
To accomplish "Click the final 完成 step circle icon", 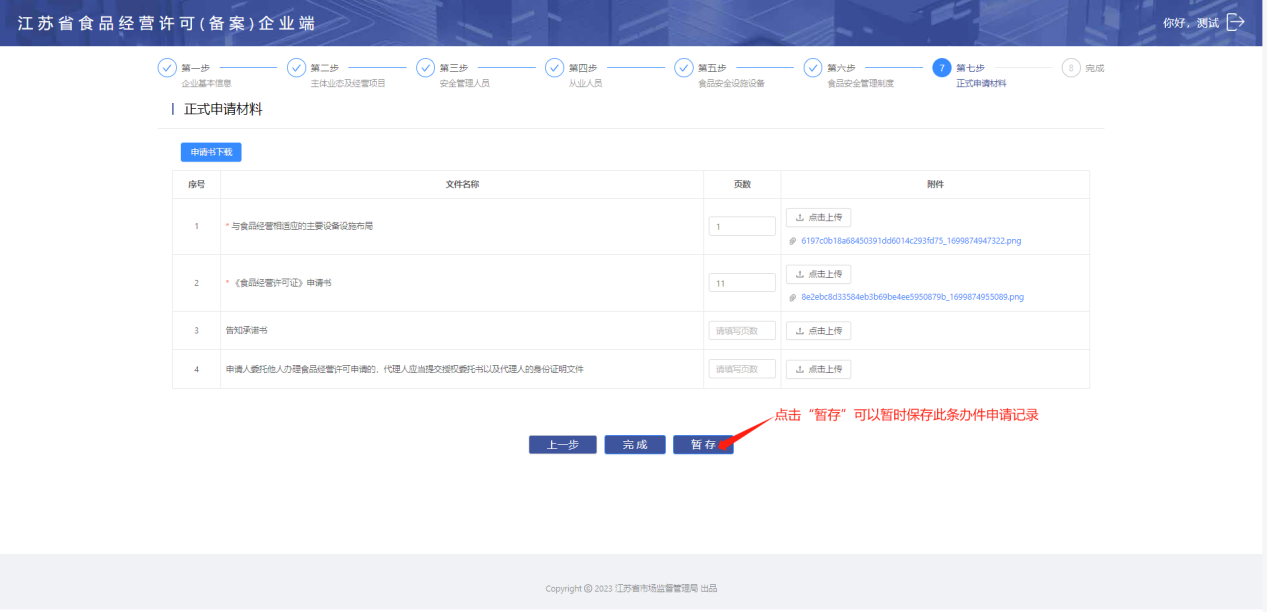I will tap(1071, 68).
